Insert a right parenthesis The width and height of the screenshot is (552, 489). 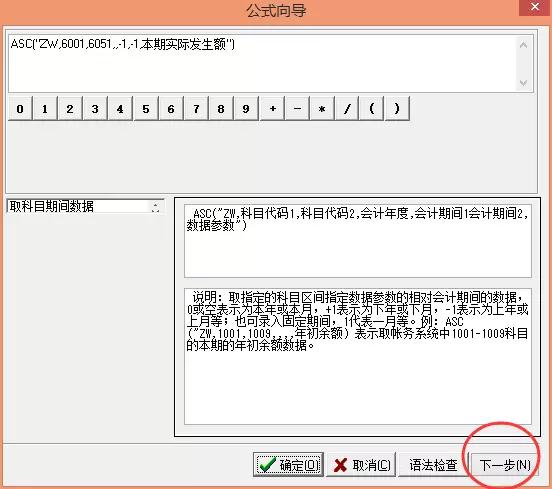[x=397, y=108]
